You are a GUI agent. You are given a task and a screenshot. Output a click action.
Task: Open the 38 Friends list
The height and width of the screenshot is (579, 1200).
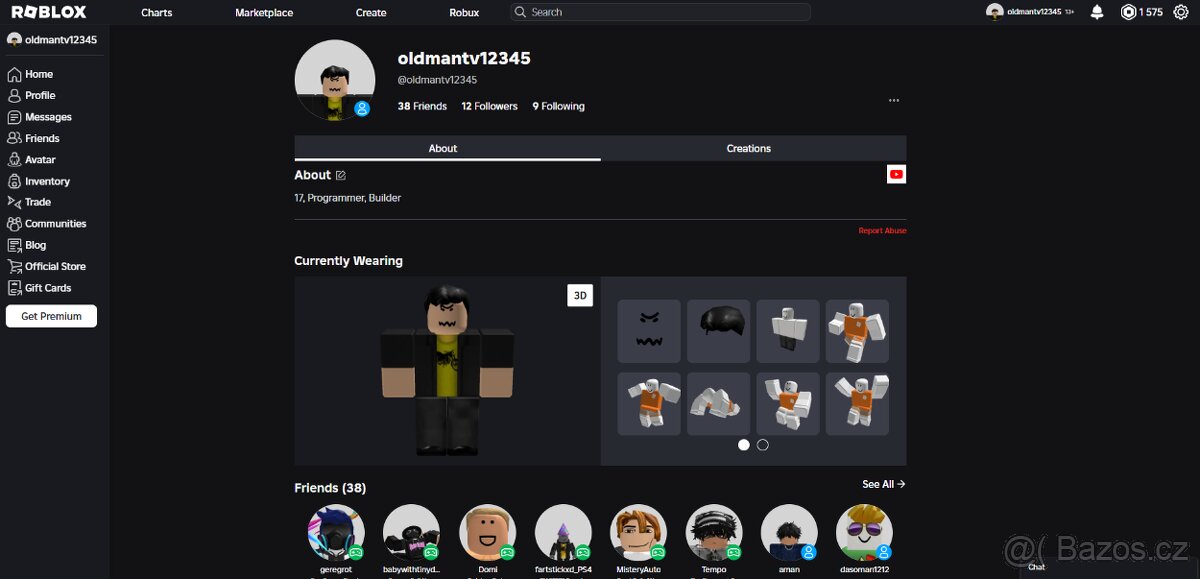point(422,106)
